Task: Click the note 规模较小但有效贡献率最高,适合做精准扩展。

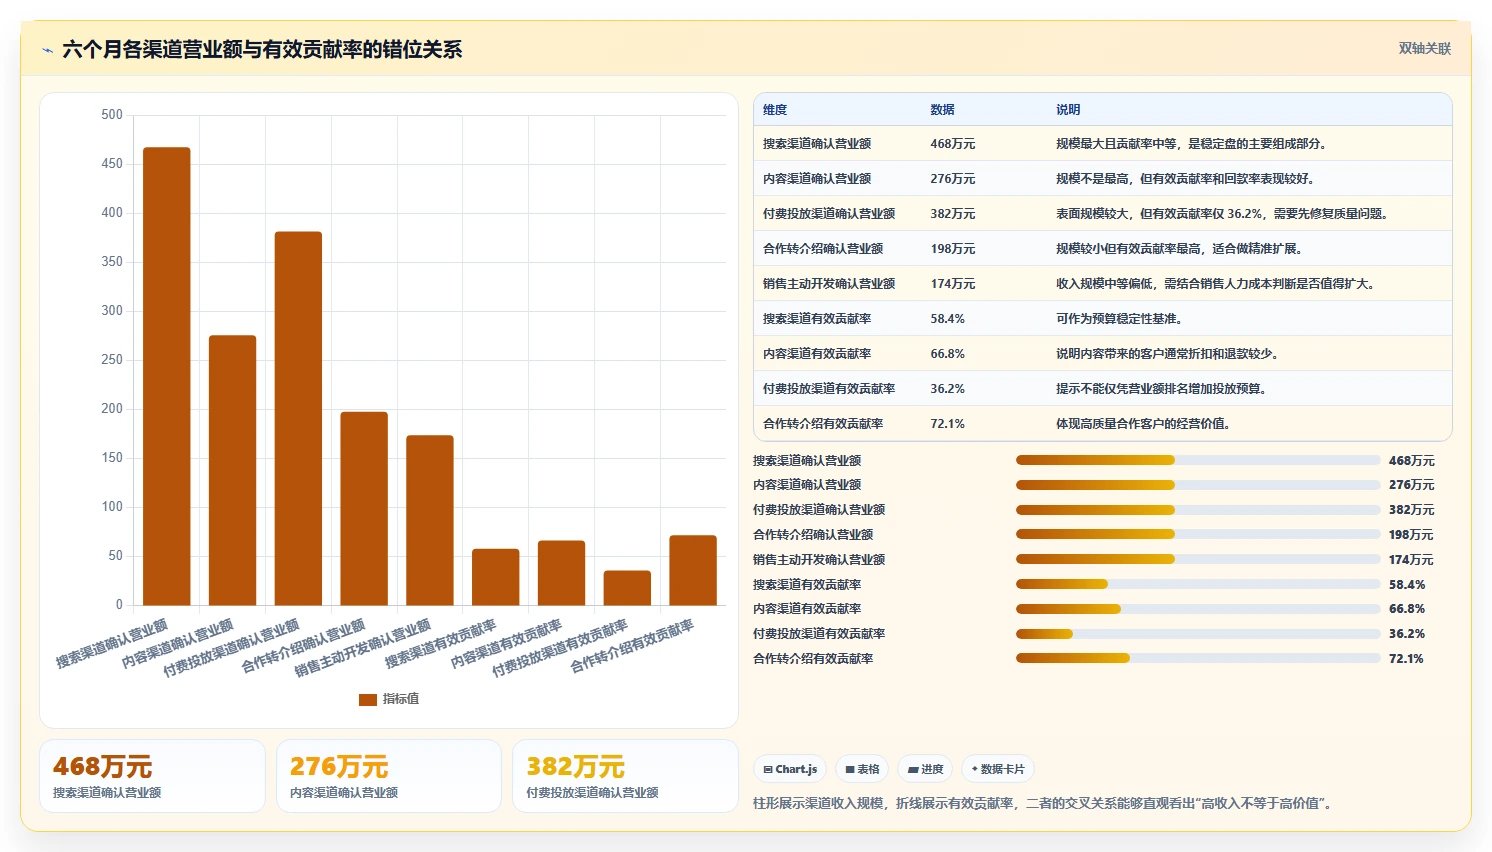Action: 1181,249
